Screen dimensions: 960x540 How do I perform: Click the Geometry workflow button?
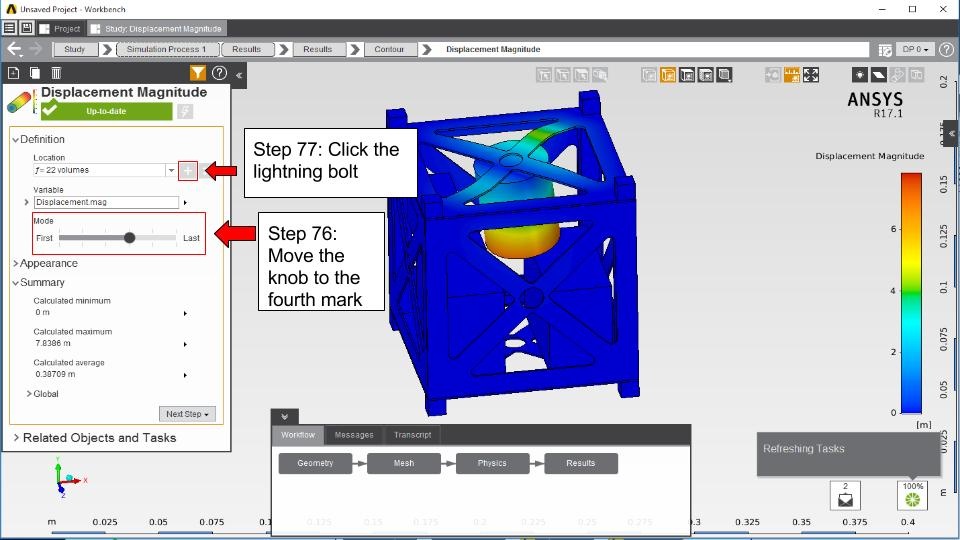[315, 463]
